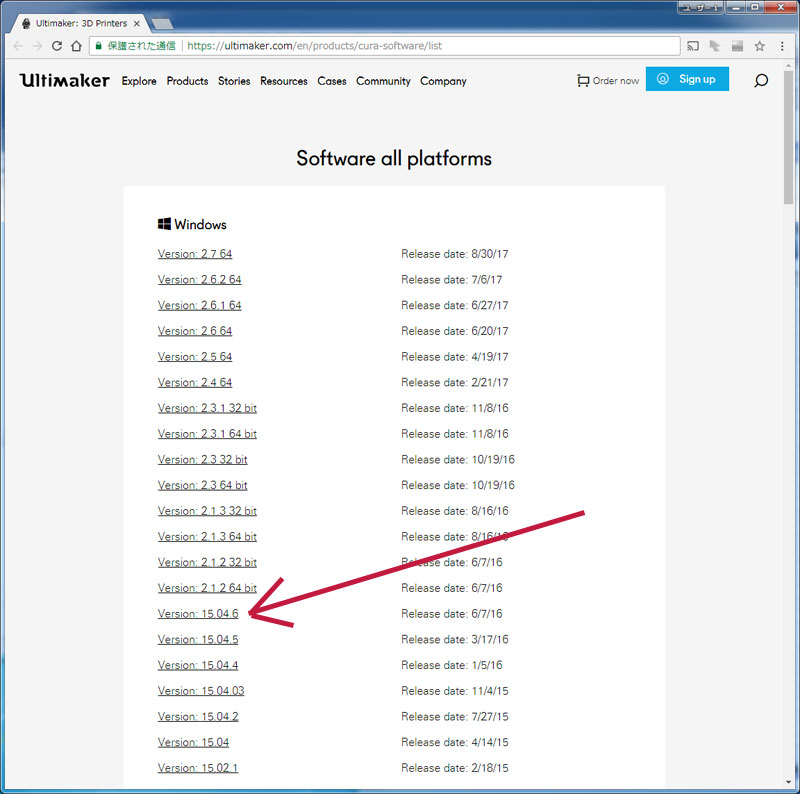Open the Resources menu
This screenshot has height=794, width=800.
click(x=284, y=81)
